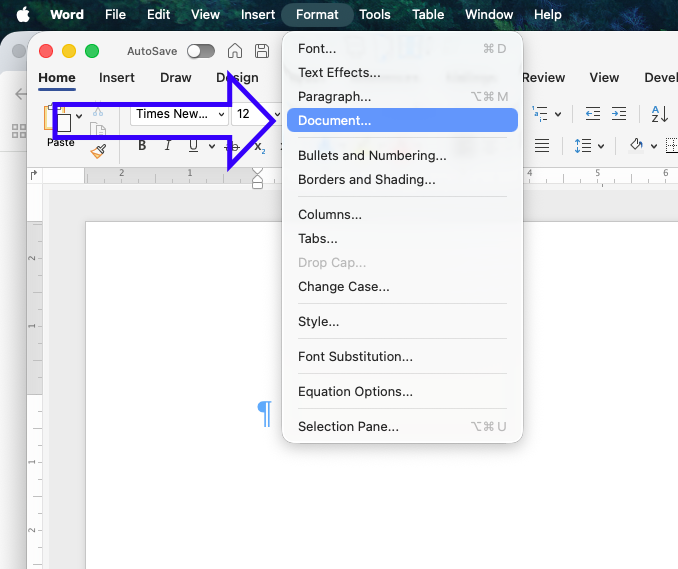The width and height of the screenshot is (678, 569).
Task: Click the tab stop selector on ruler
Action: (x=34, y=175)
